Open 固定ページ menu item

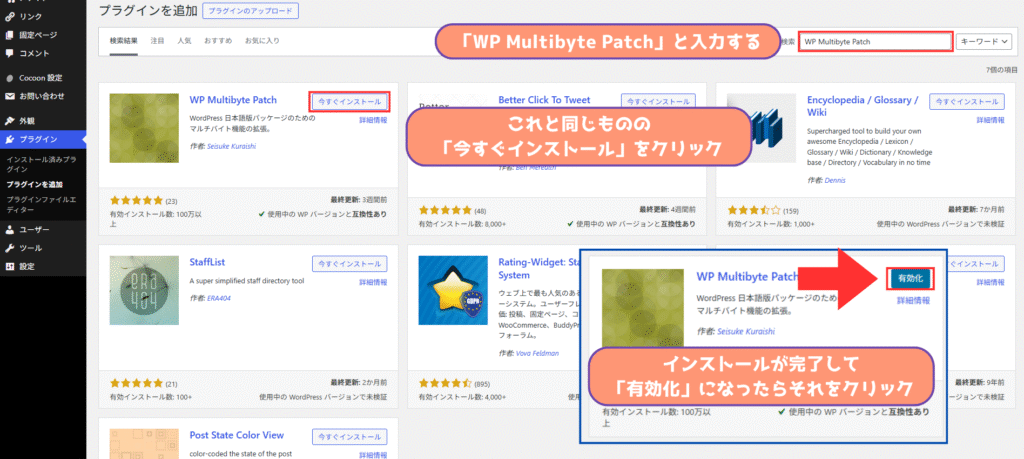(x=38, y=35)
